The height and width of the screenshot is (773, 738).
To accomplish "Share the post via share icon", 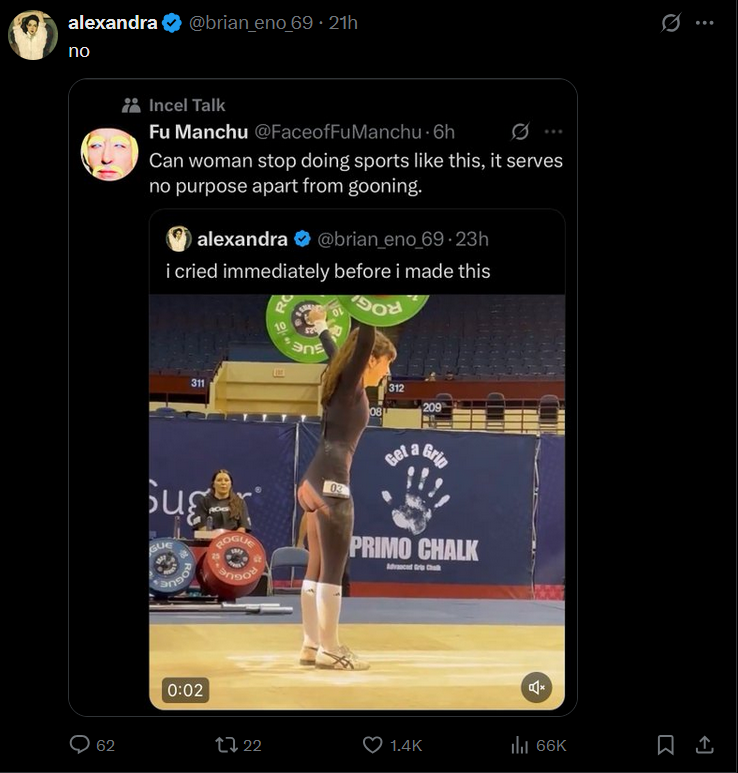I will point(704,745).
